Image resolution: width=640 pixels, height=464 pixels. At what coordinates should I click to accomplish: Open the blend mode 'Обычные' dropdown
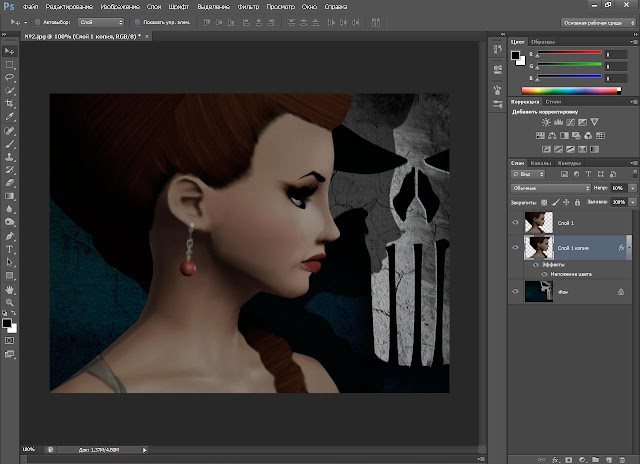[x=549, y=187]
